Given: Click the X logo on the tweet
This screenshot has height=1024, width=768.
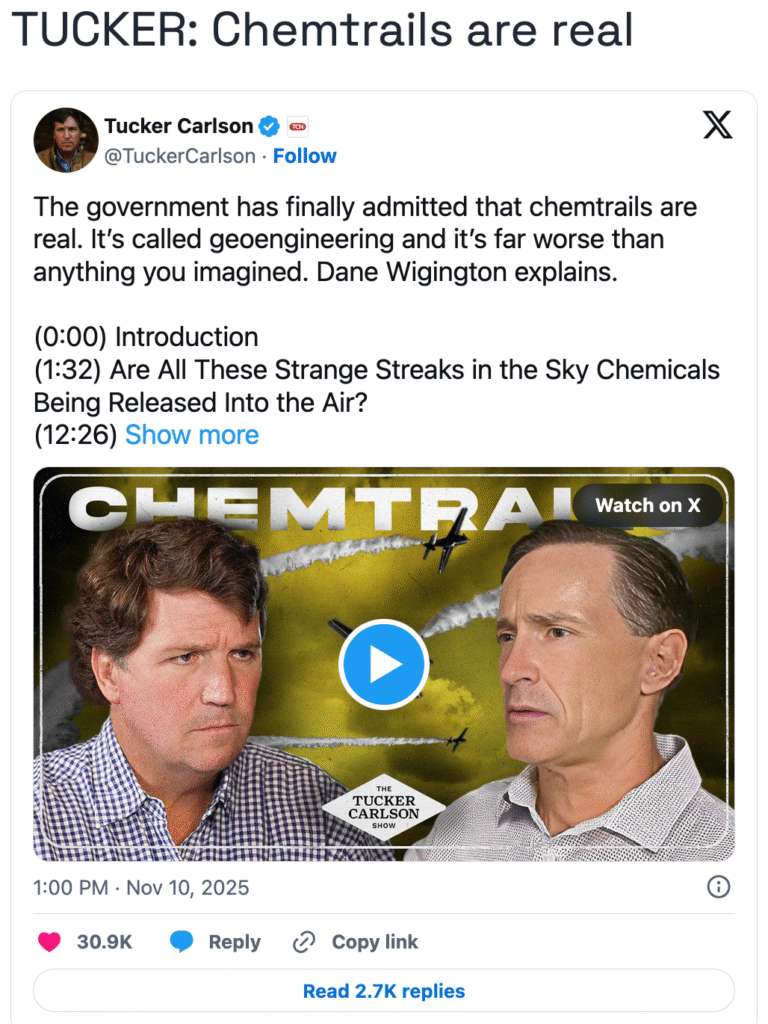Looking at the screenshot, I should (717, 125).
